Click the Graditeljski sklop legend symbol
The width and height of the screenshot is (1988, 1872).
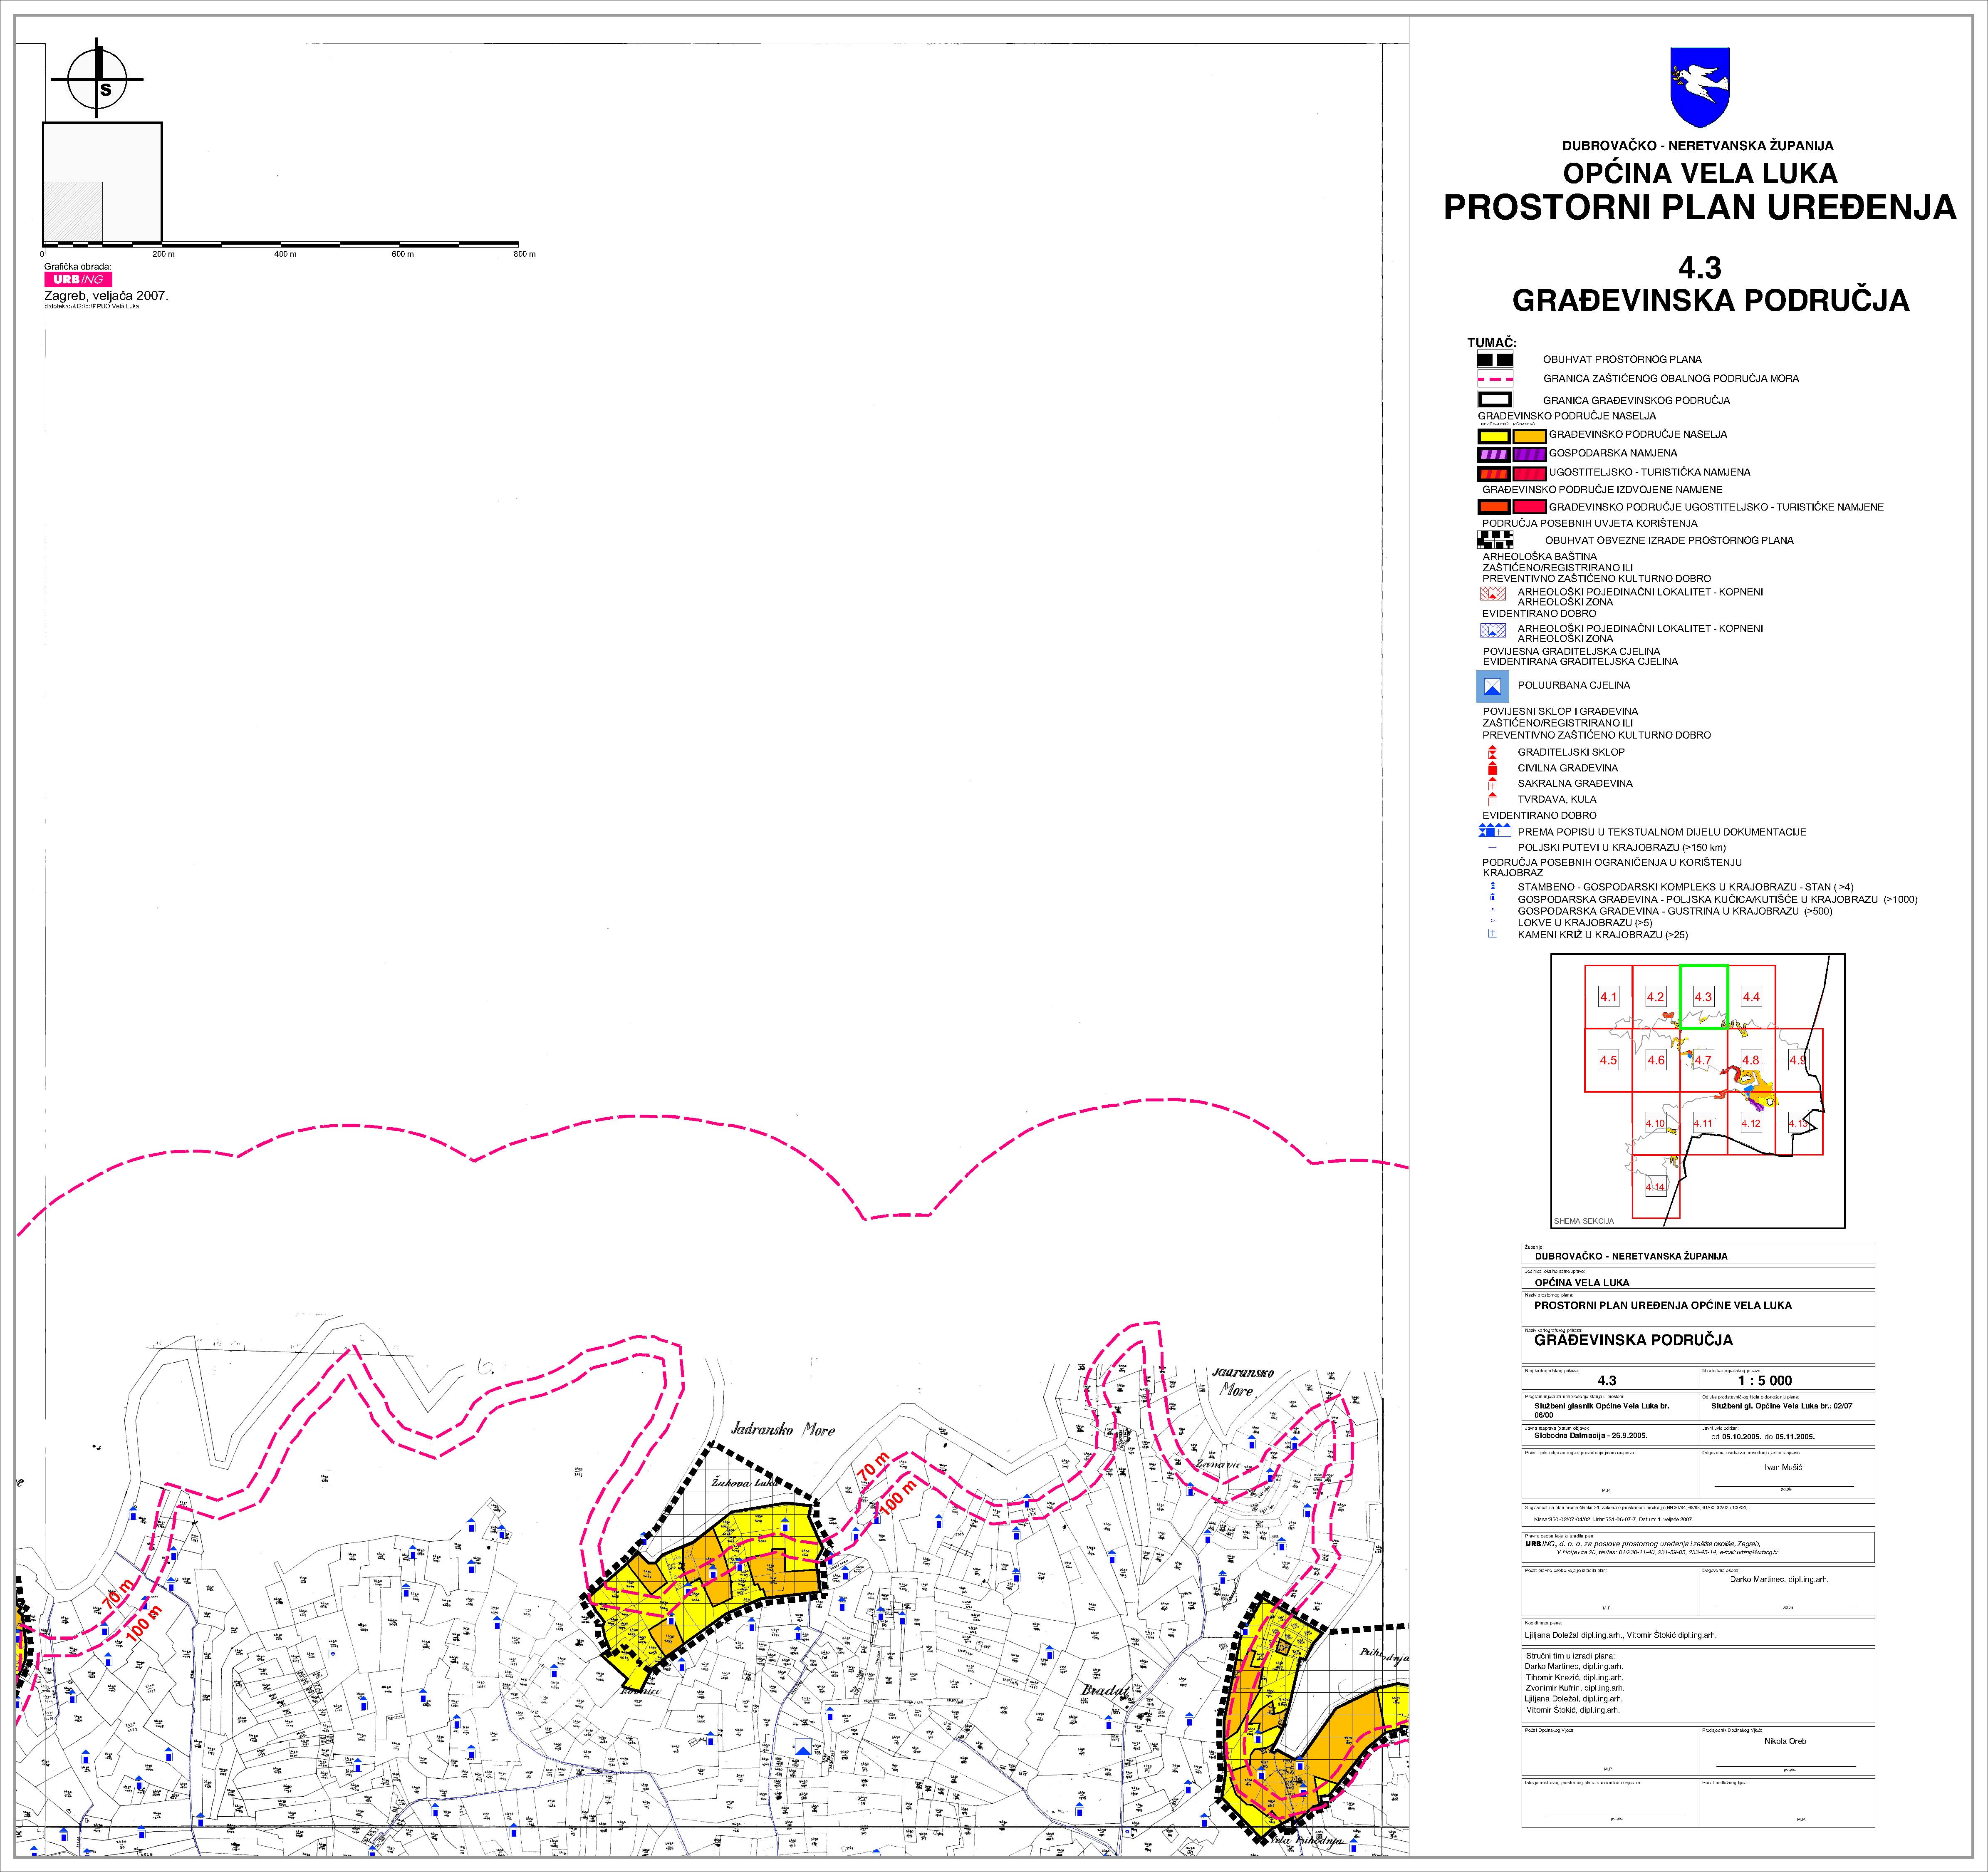tap(1492, 752)
